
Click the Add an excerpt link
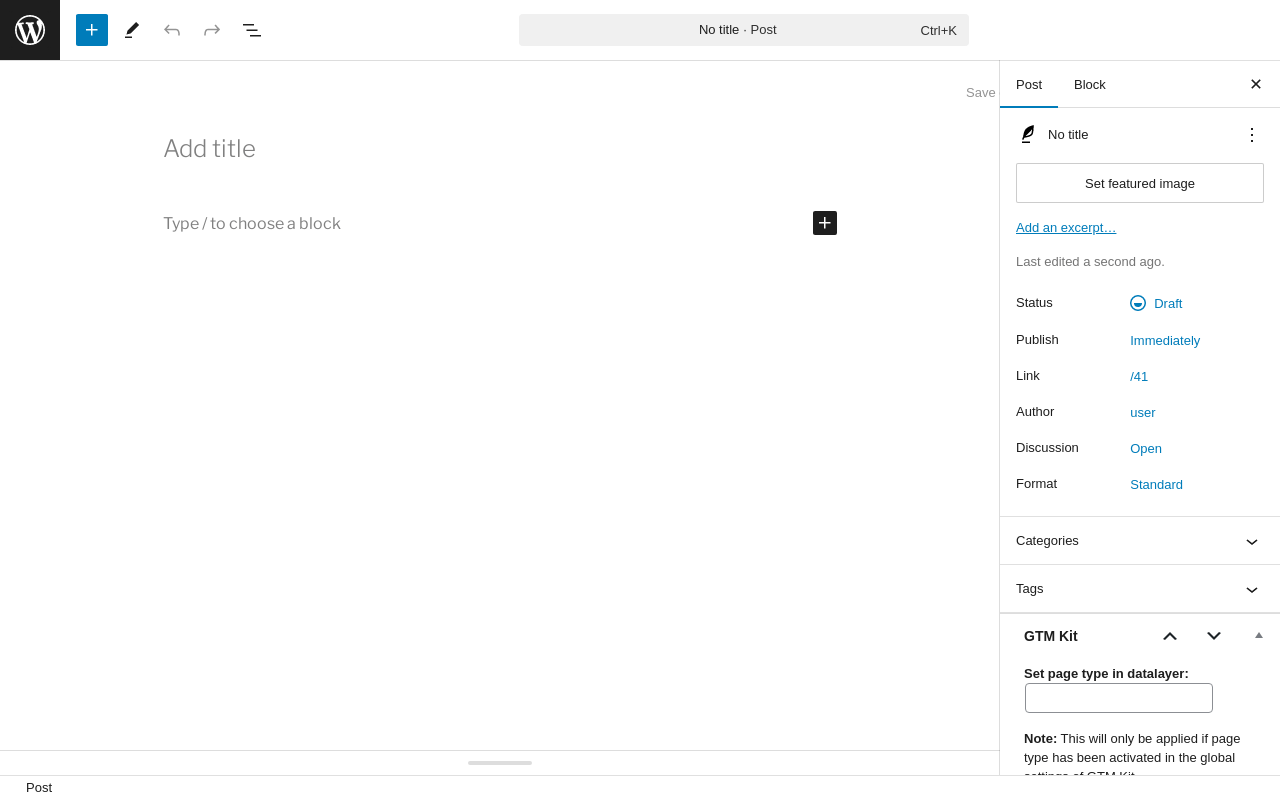[1066, 228]
